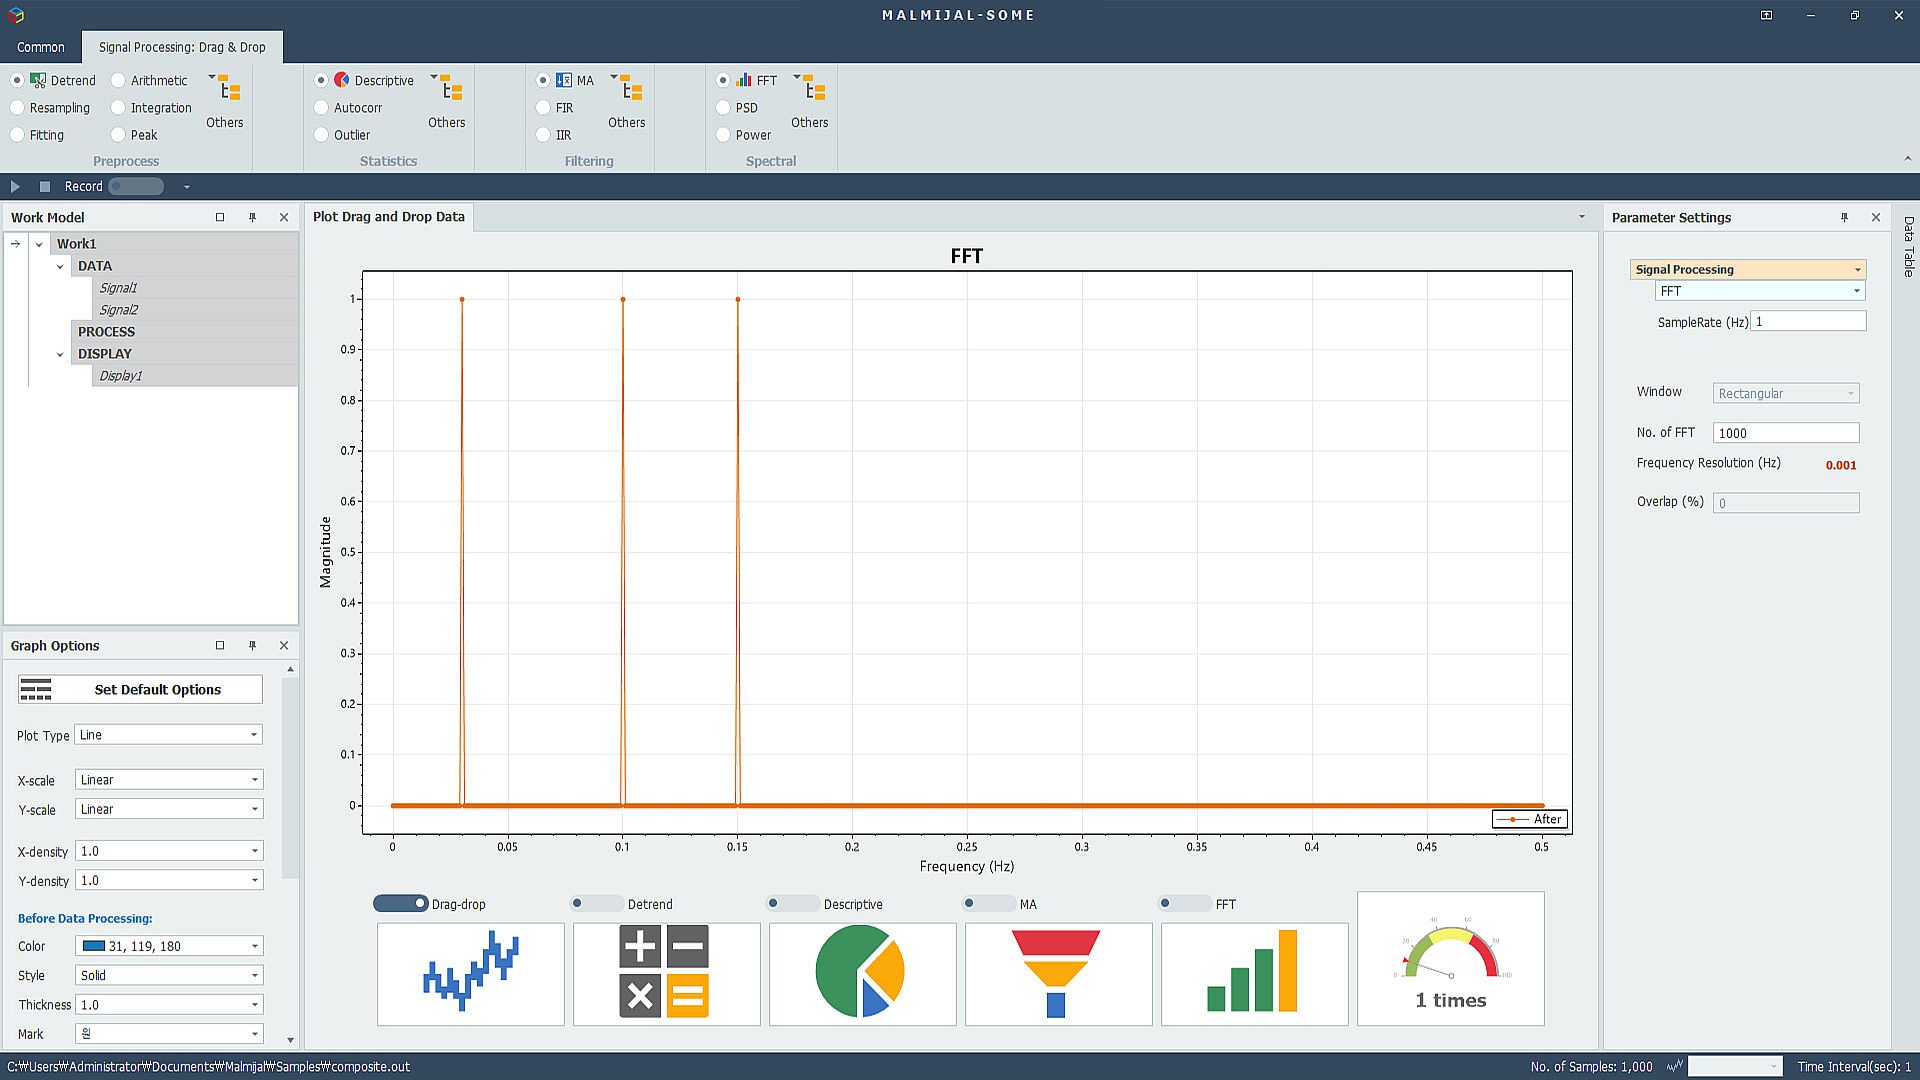Open the vertical Data Table tab
1920x1080 pixels.
1908,246
